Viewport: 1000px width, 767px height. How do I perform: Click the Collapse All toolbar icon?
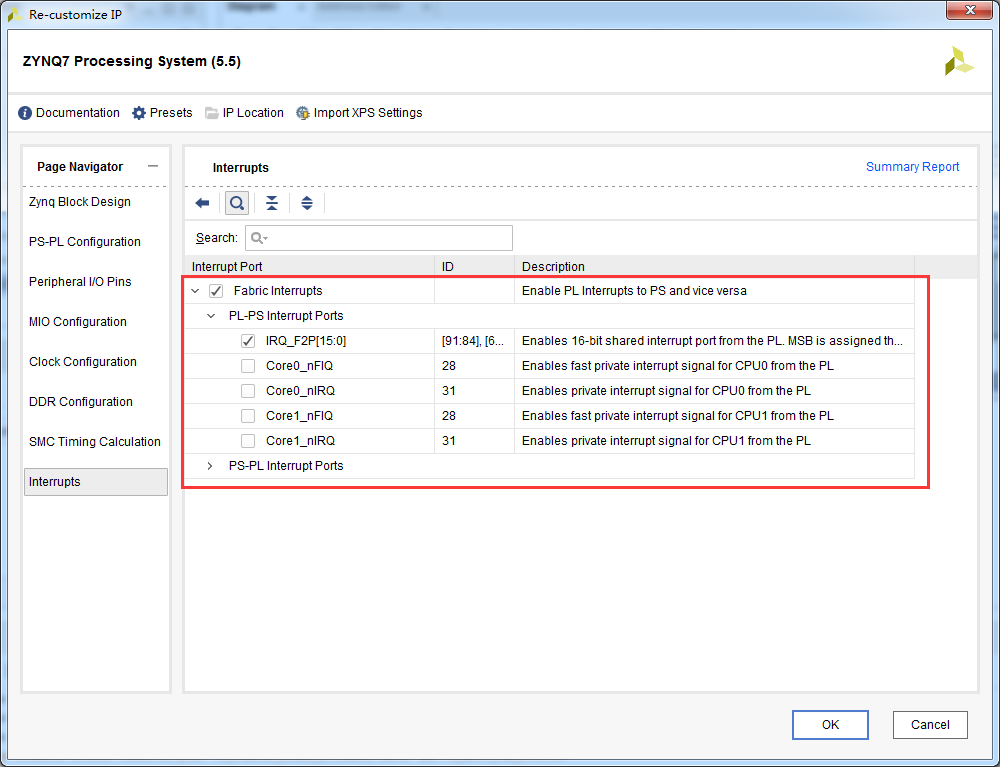(272, 203)
